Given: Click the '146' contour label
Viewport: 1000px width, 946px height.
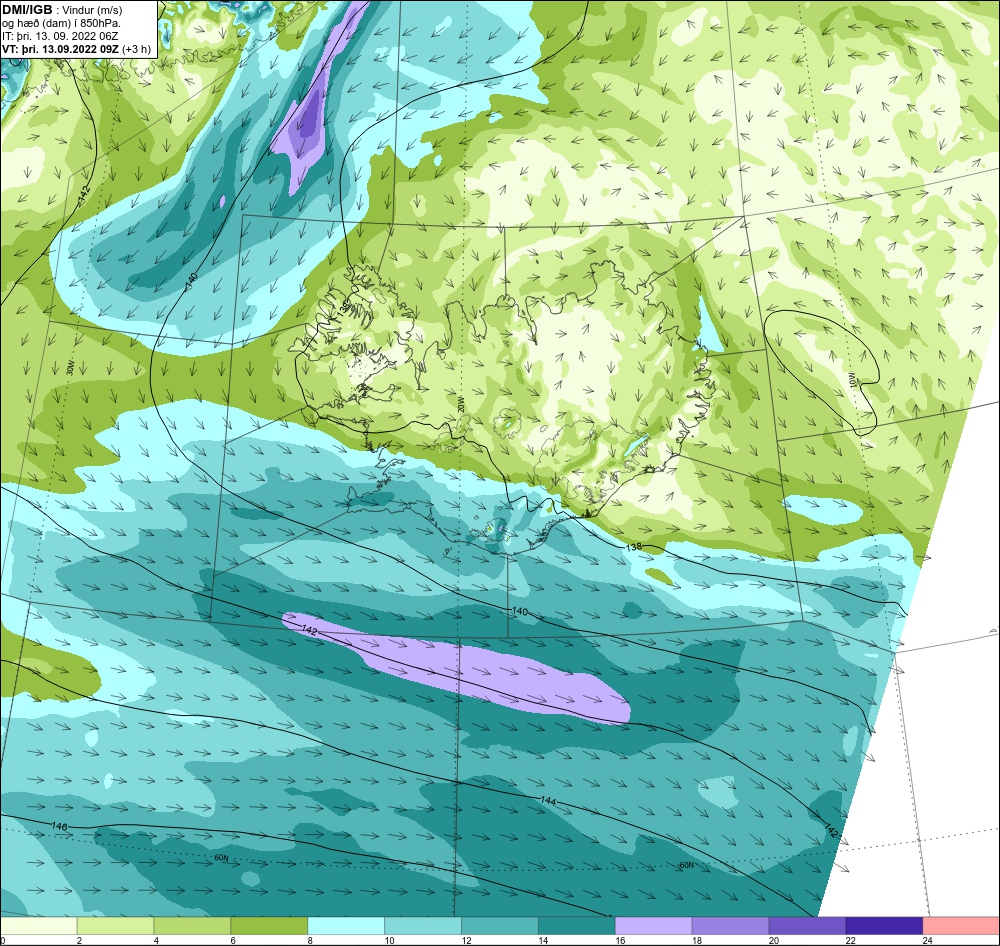Looking at the screenshot, I should [x=59, y=826].
